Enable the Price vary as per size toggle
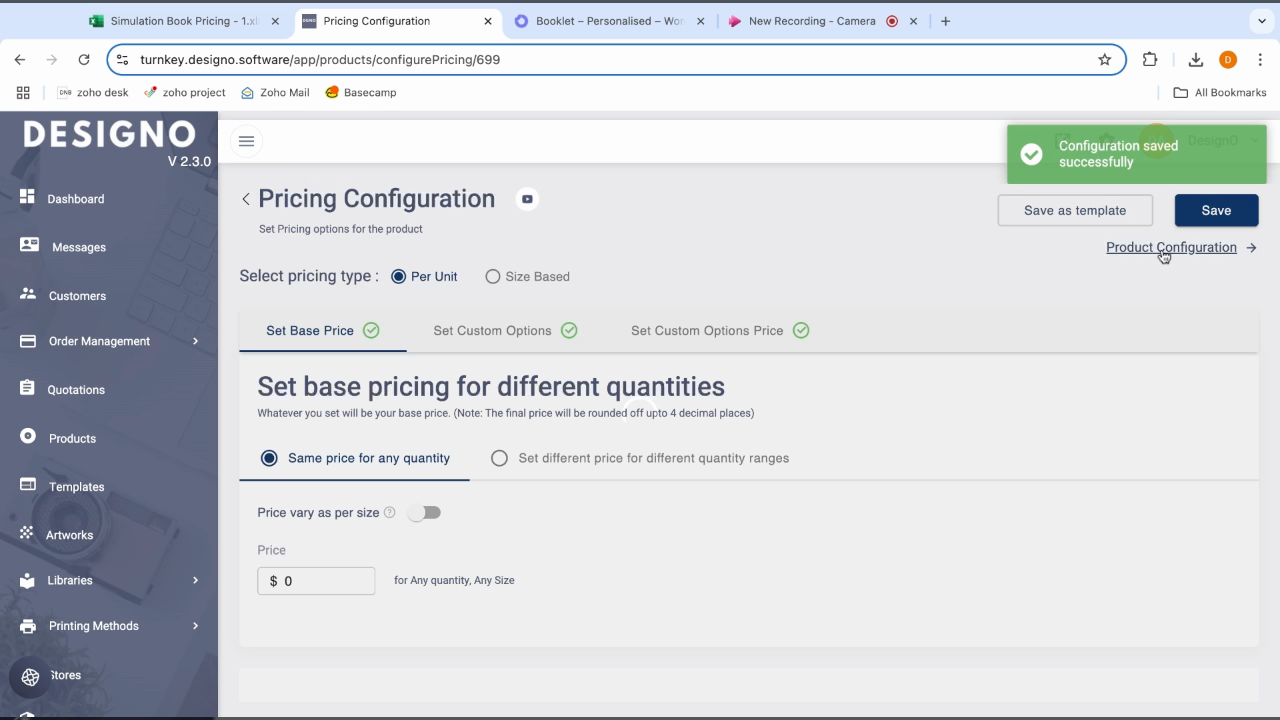The height and width of the screenshot is (720, 1280). click(x=424, y=513)
